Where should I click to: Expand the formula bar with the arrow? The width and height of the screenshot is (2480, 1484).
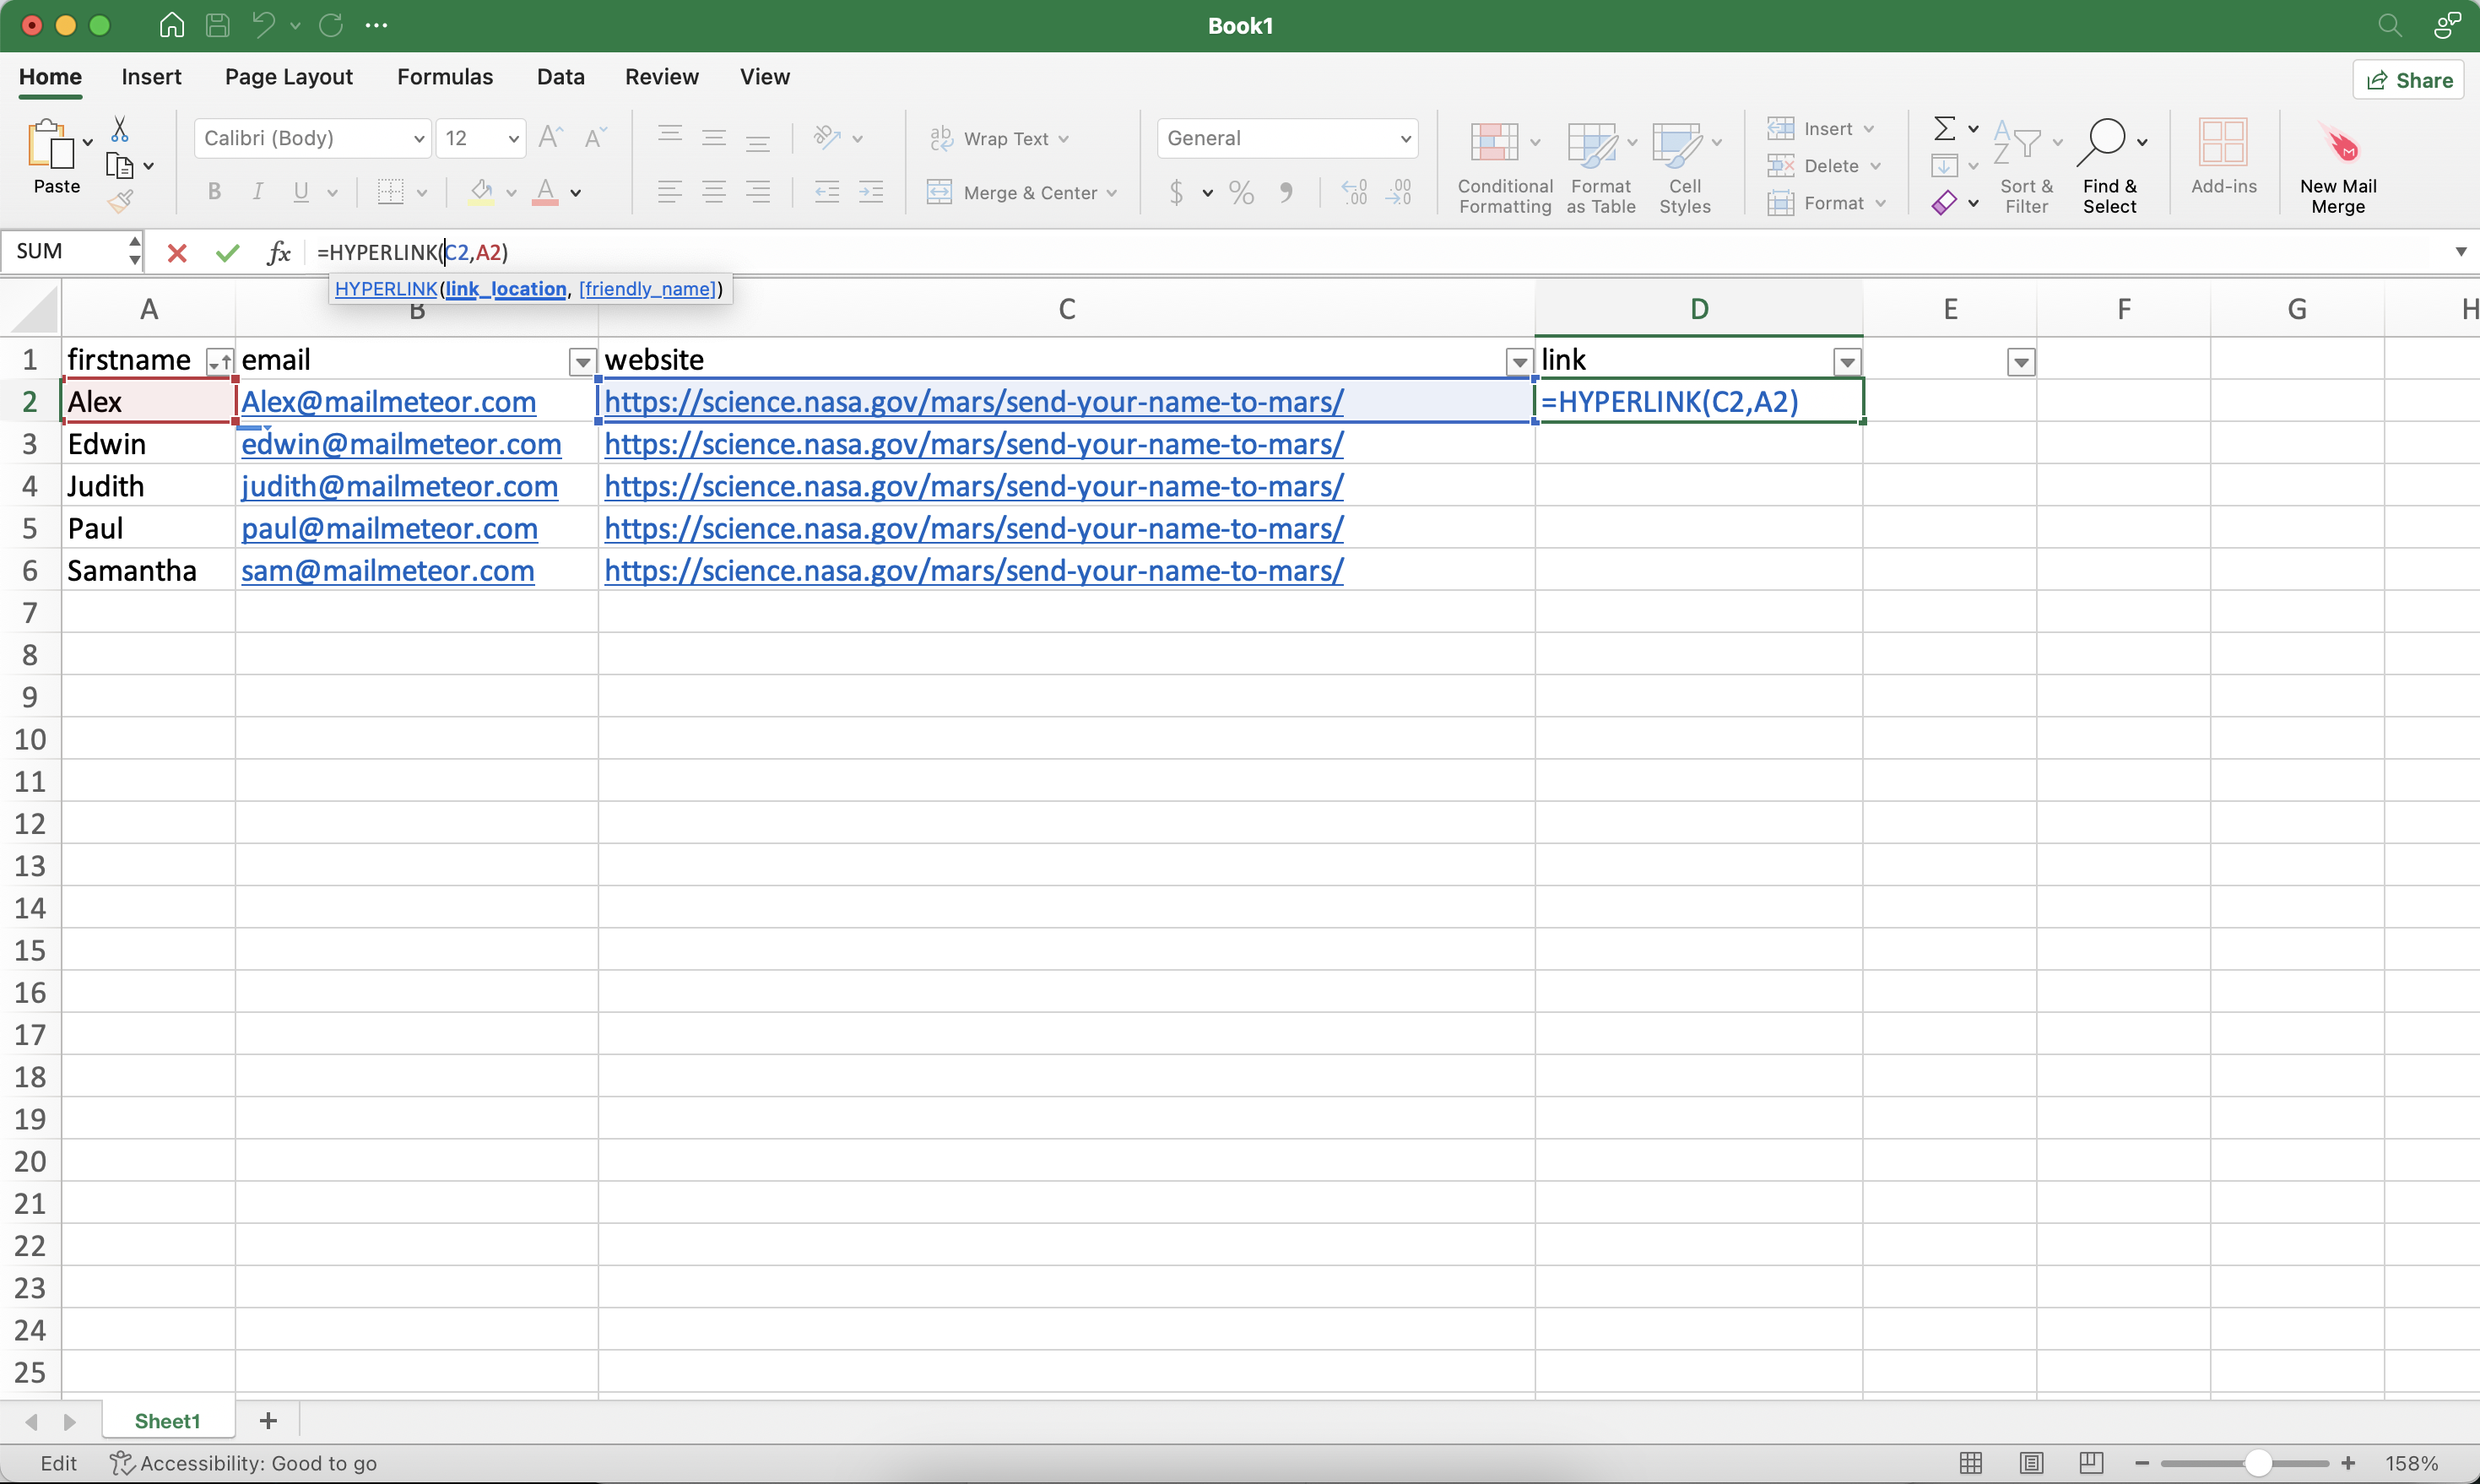click(x=2460, y=252)
